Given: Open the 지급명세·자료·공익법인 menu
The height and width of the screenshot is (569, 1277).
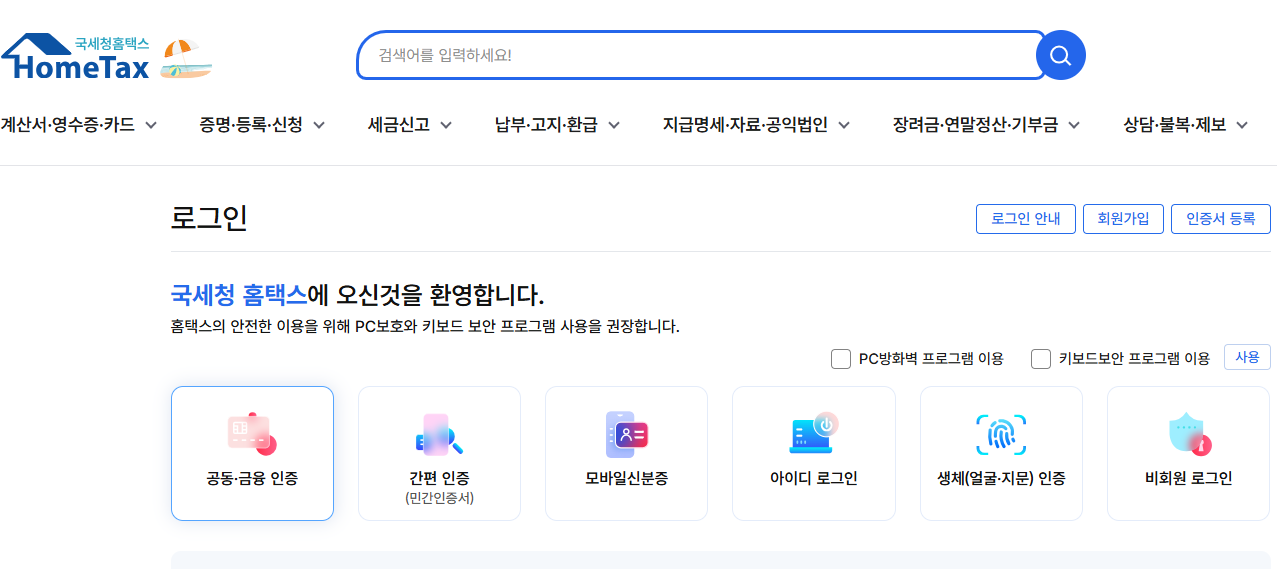Looking at the screenshot, I should pos(745,125).
